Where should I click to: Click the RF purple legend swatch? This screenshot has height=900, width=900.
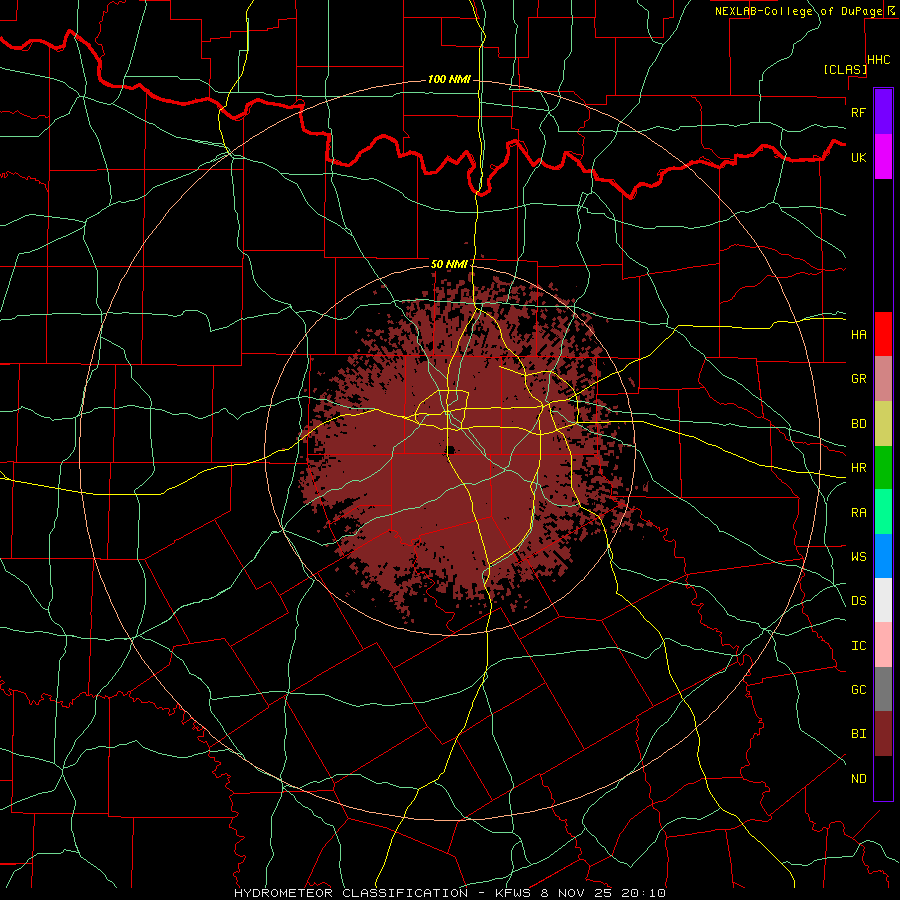[x=883, y=112]
